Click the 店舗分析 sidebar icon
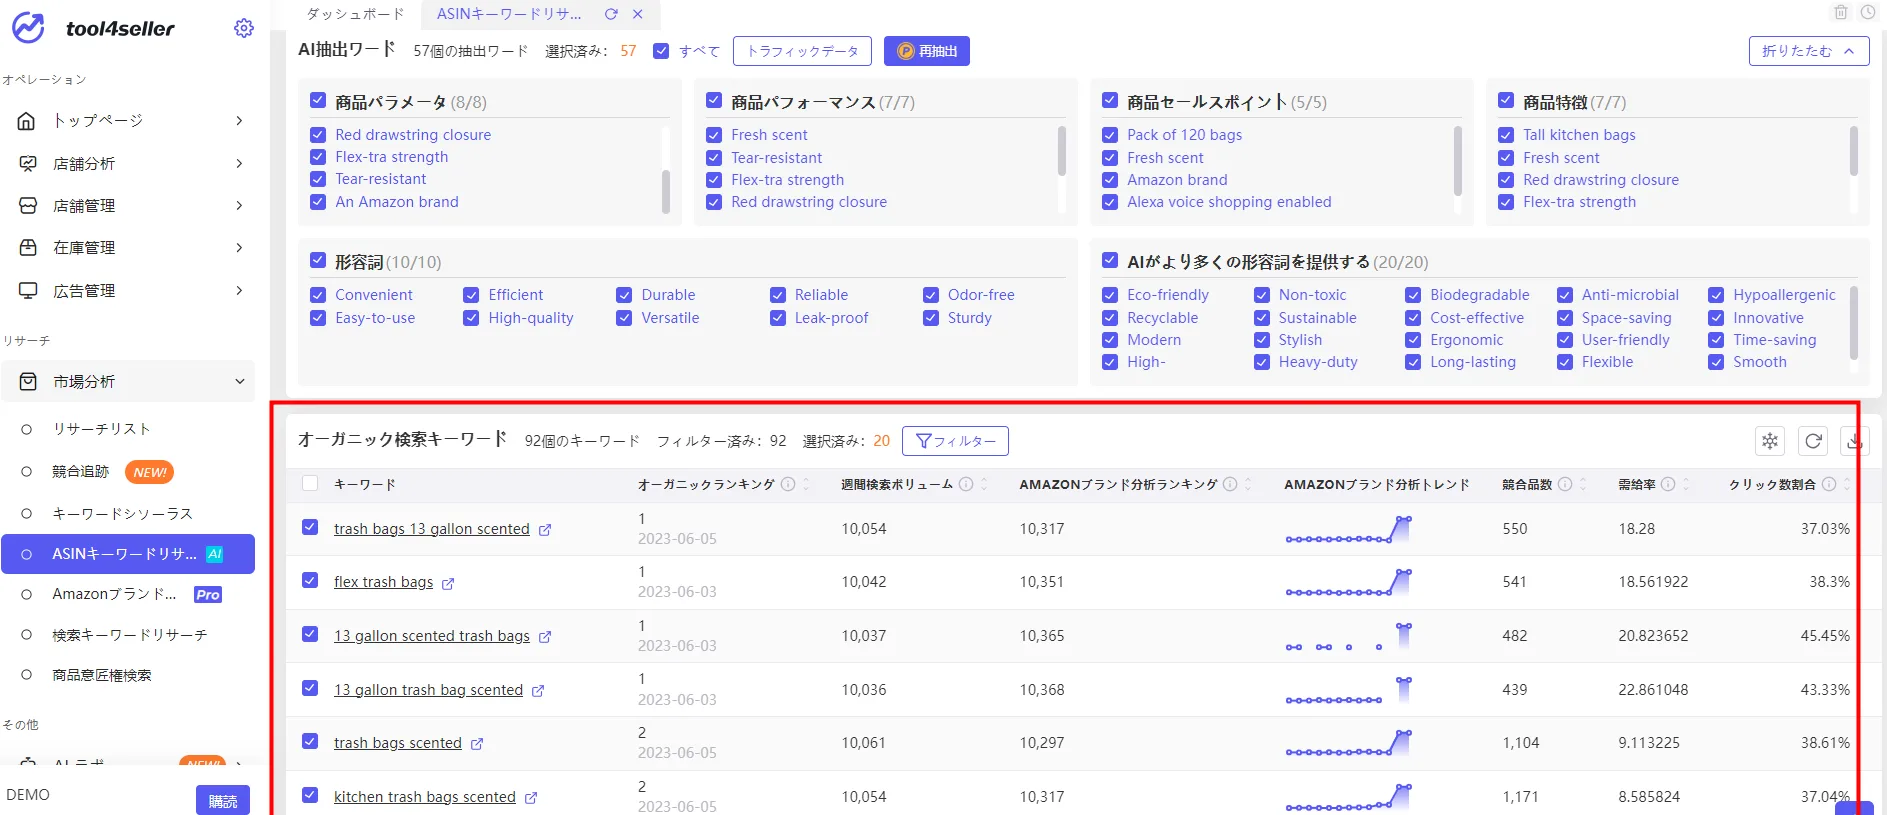1887x815 pixels. click(27, 163)
